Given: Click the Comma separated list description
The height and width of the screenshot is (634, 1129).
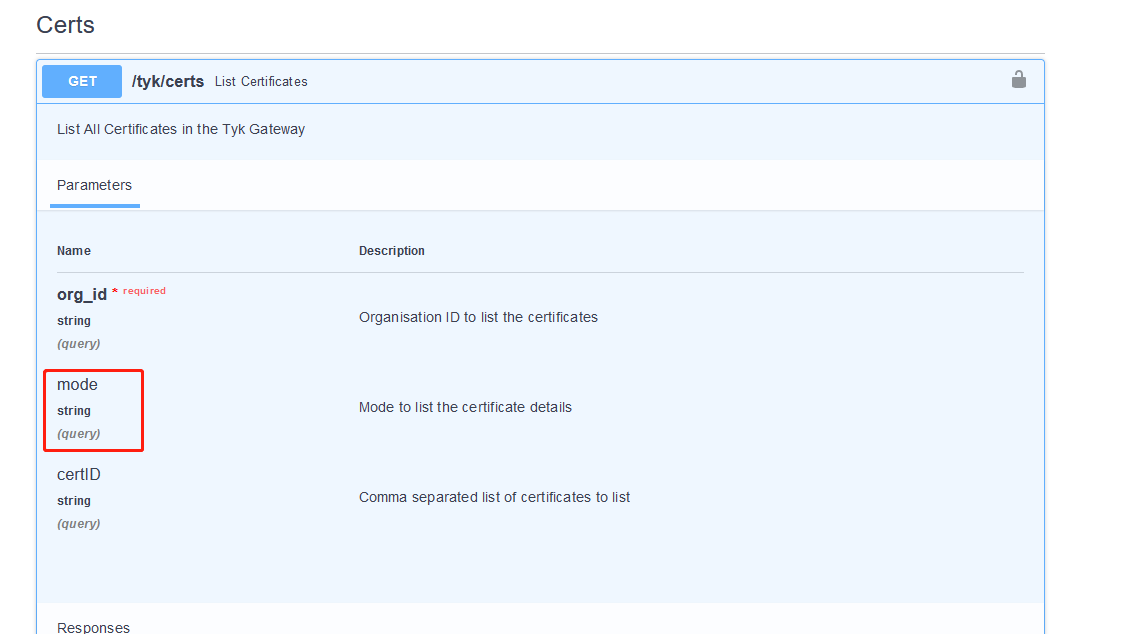Looking at the screenshot, I should pyautogui.click(x=495, y=497).
